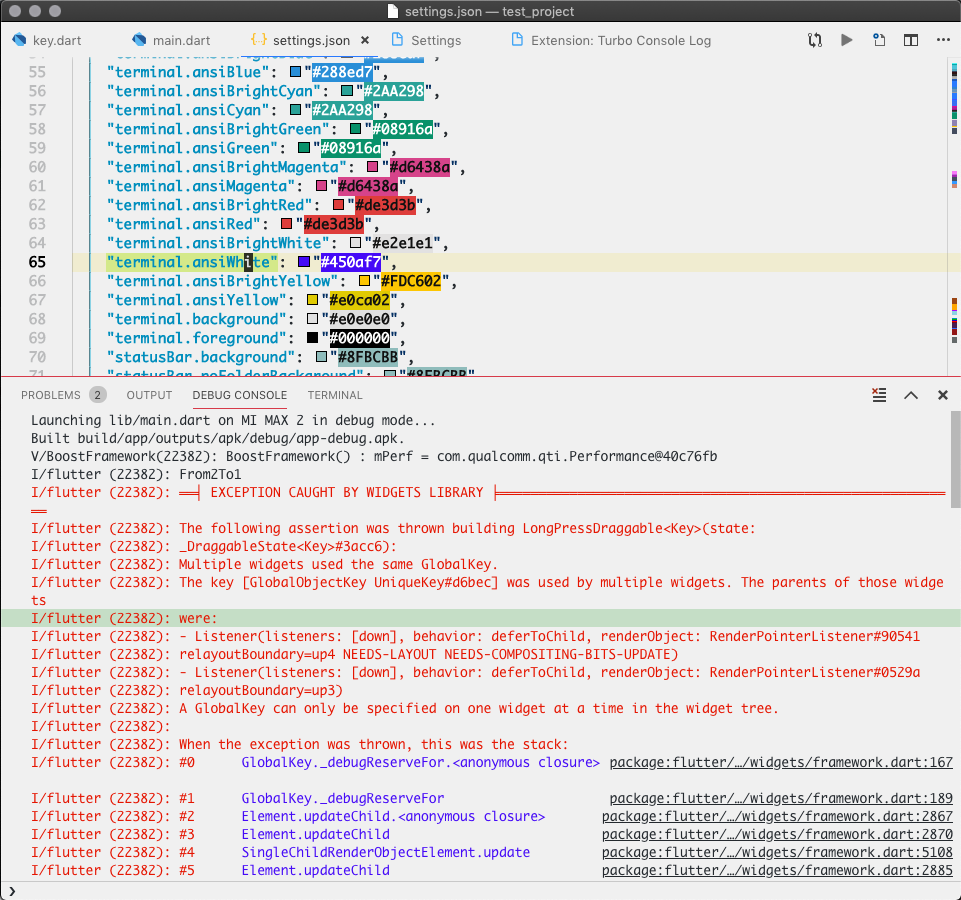Open the TERMINAL panel tab
The width and height of the screenshot is (961, 900).
click(x=335, y=395)
